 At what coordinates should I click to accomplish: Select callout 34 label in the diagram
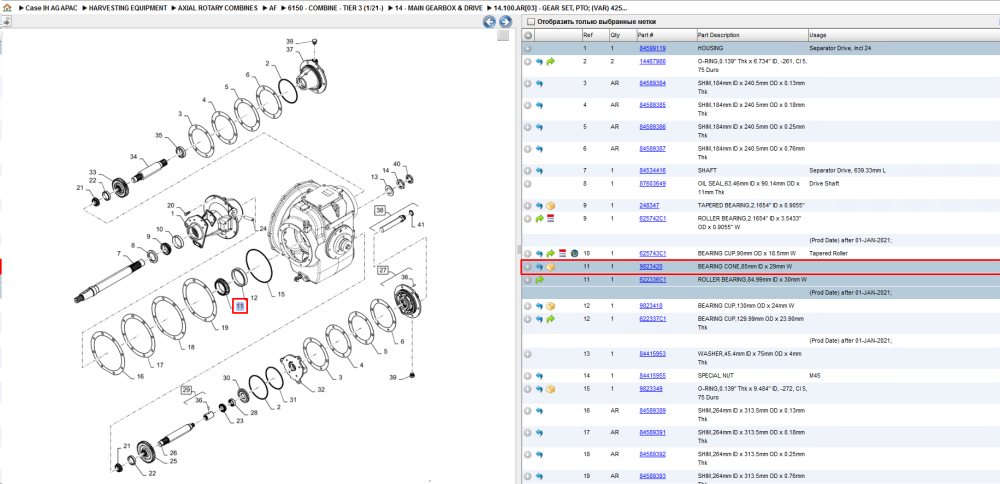(x=133, y=156)
